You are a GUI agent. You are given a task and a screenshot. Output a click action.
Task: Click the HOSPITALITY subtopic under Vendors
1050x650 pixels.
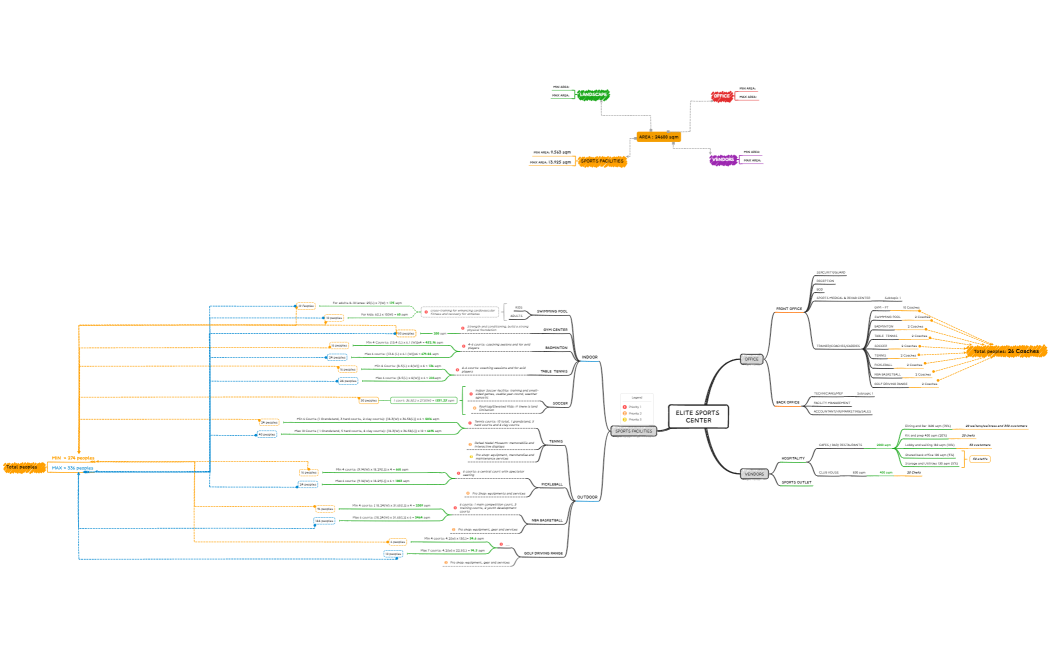point(792,458)
